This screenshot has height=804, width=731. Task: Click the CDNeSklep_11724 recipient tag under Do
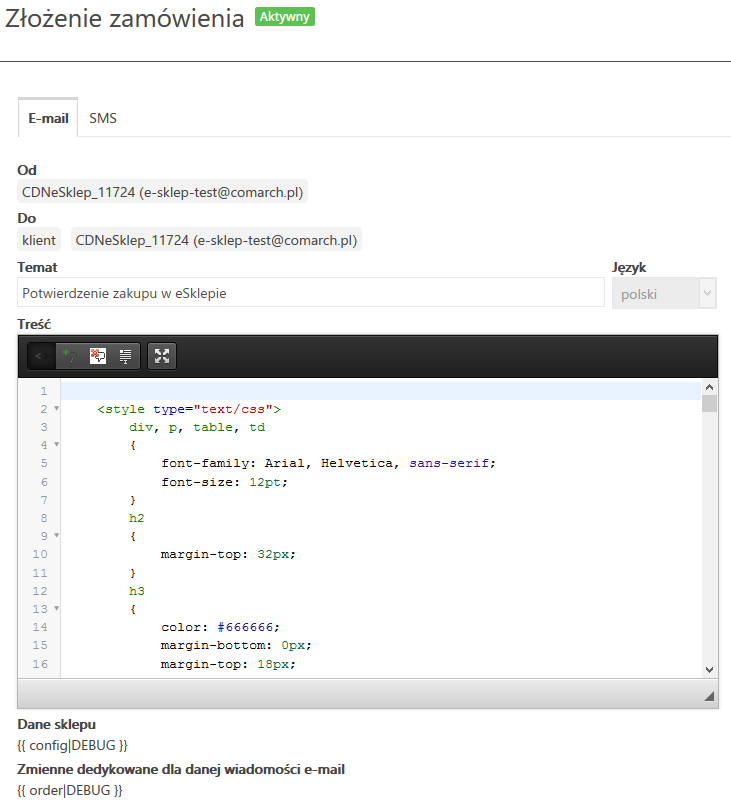tap(216, 240)
